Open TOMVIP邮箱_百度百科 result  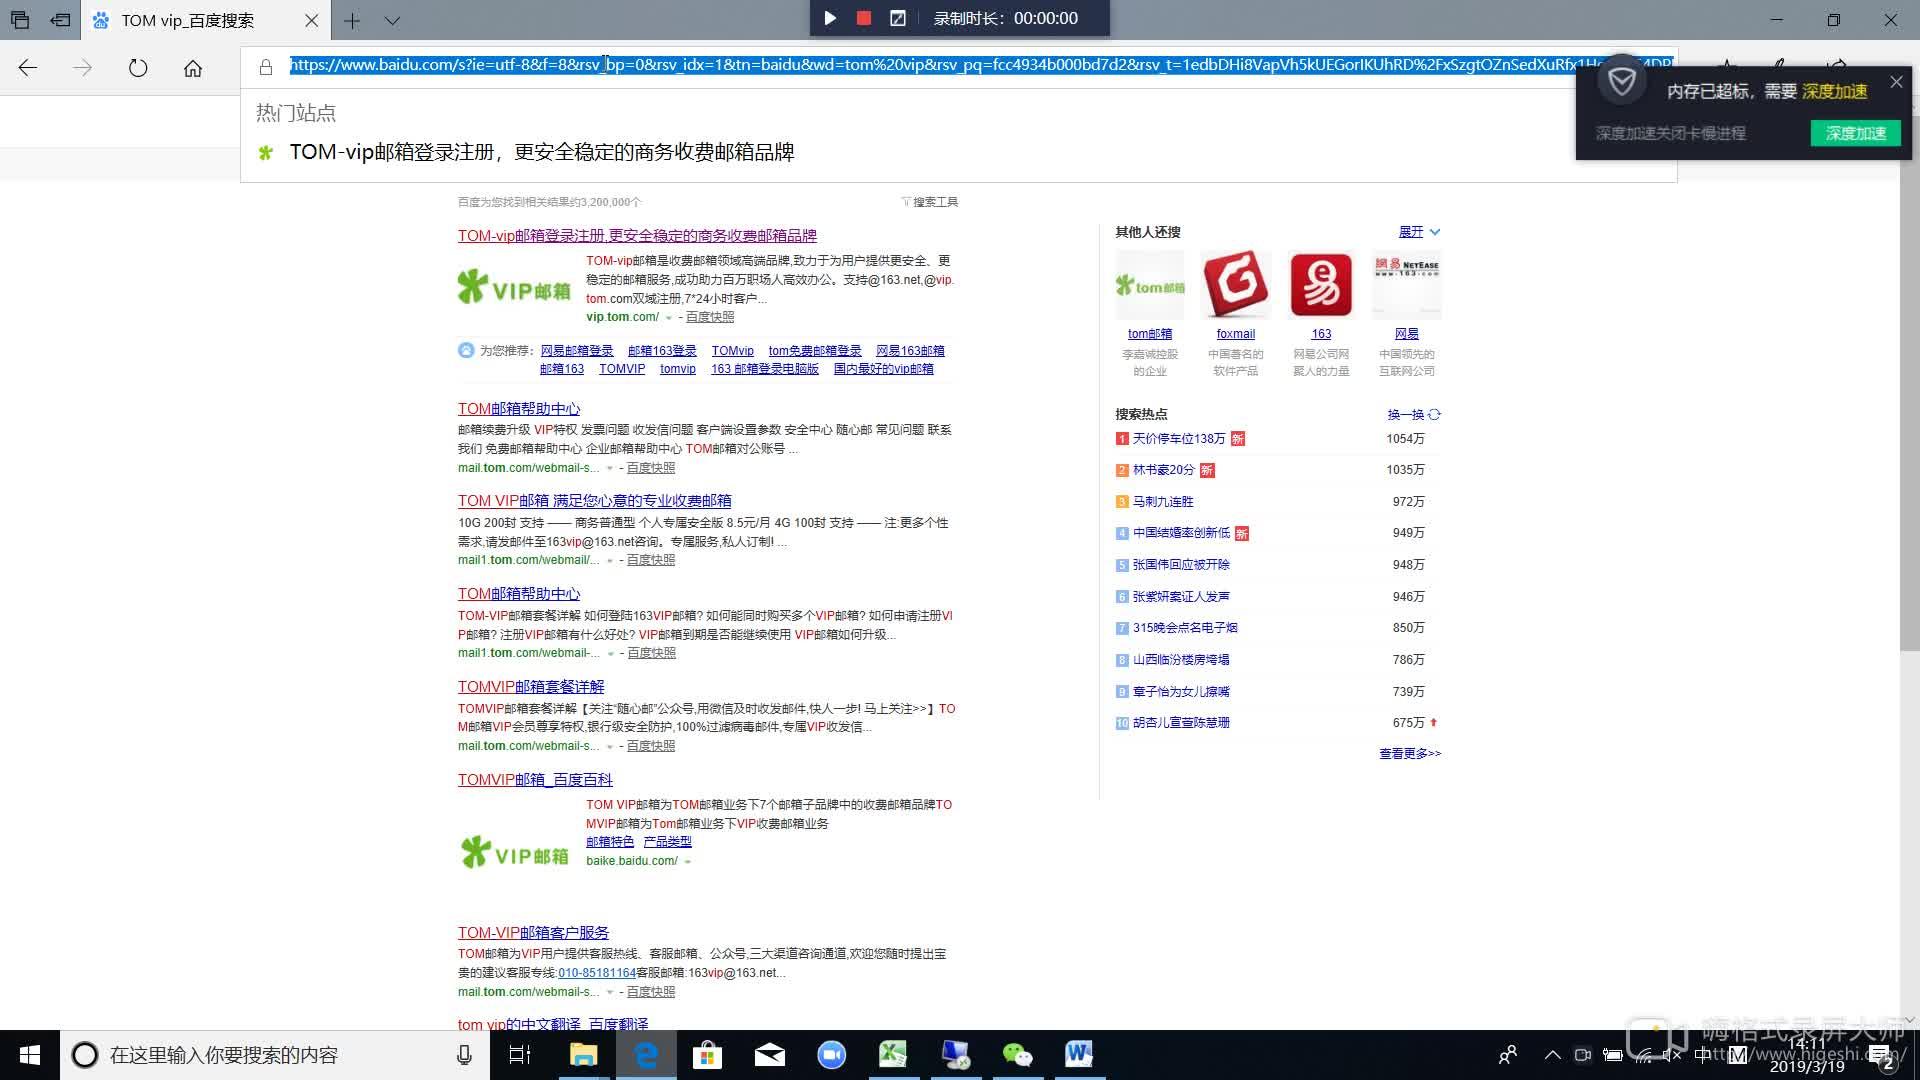click(x=535, y=780)
